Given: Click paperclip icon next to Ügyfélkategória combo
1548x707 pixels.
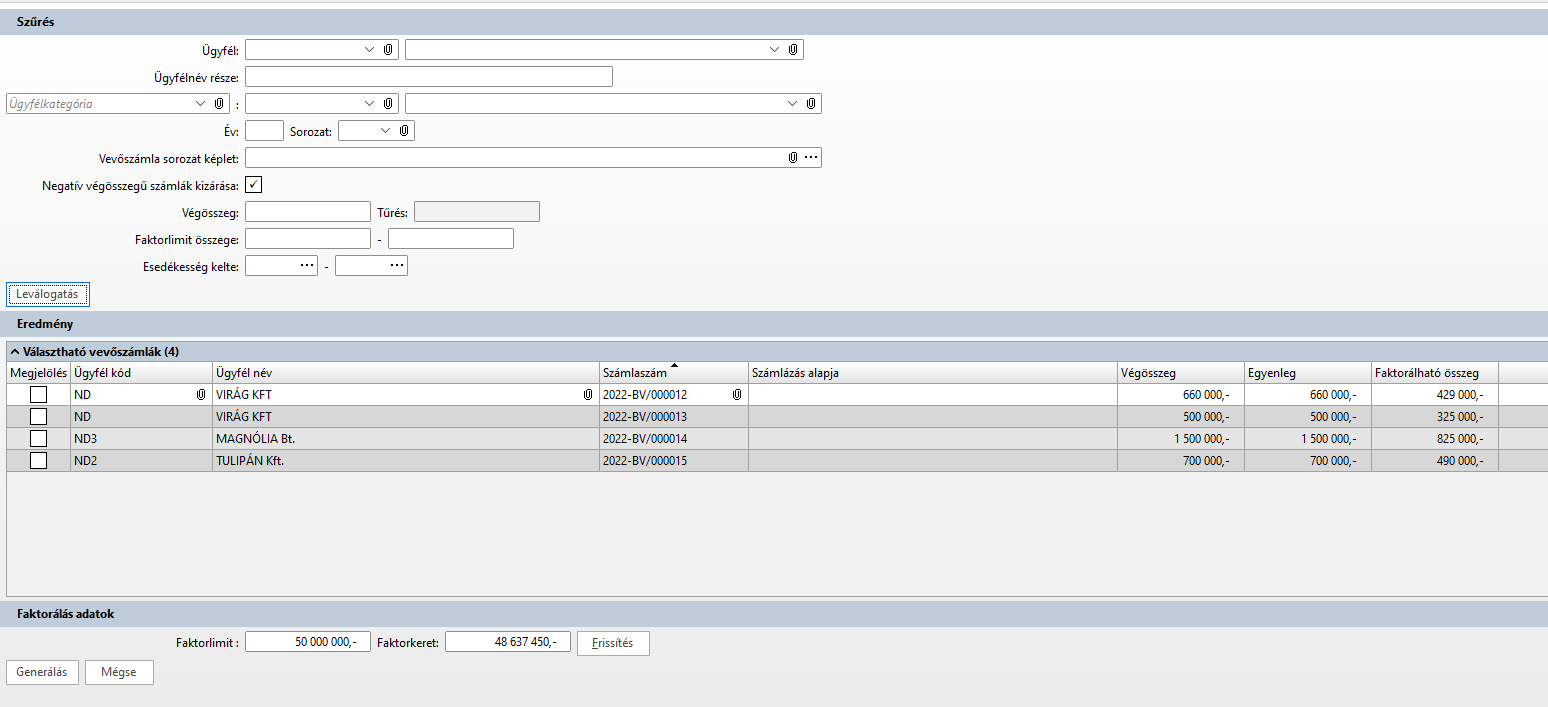Looking at the screenshot, I should click(x=219, y=103).
